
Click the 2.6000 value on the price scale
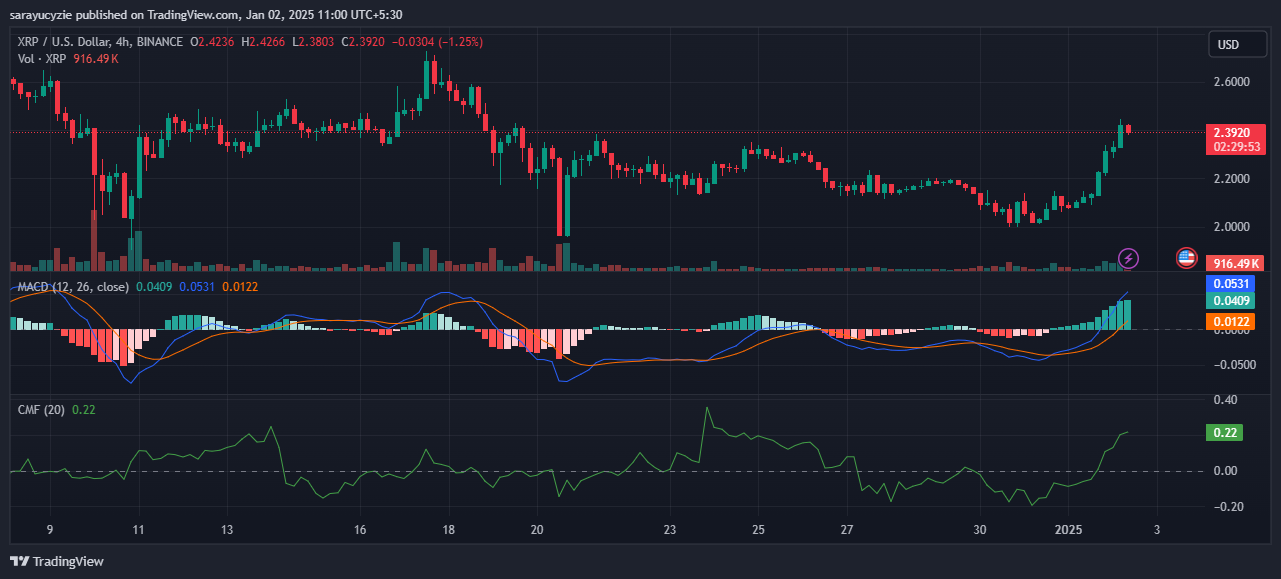tap(1230, 82)
